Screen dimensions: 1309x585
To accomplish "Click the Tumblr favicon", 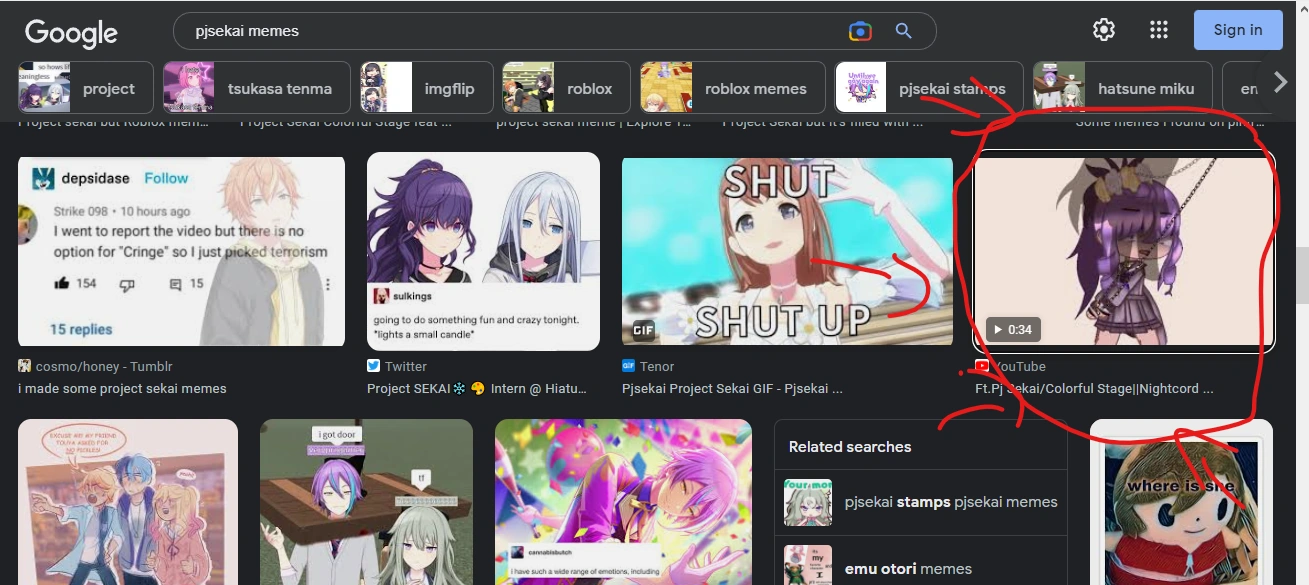I will coord(24,366).
